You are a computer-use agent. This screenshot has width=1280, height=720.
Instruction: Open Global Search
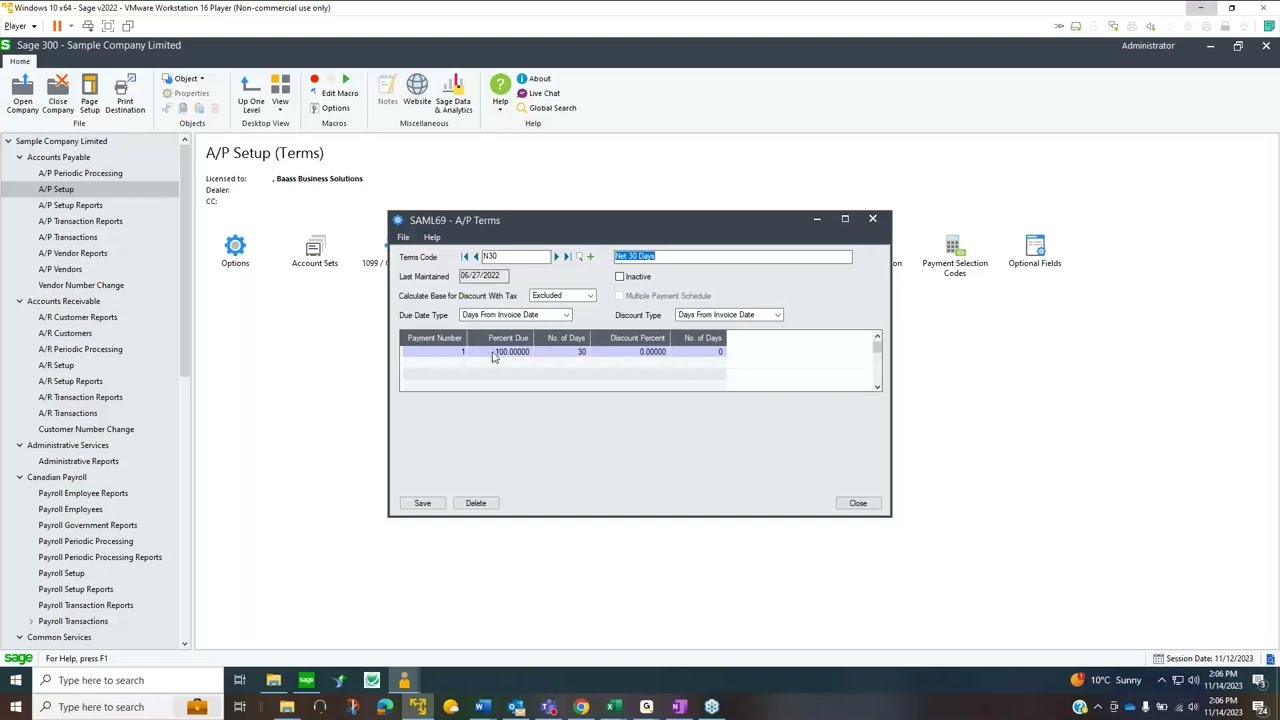[x=546, y=108]
